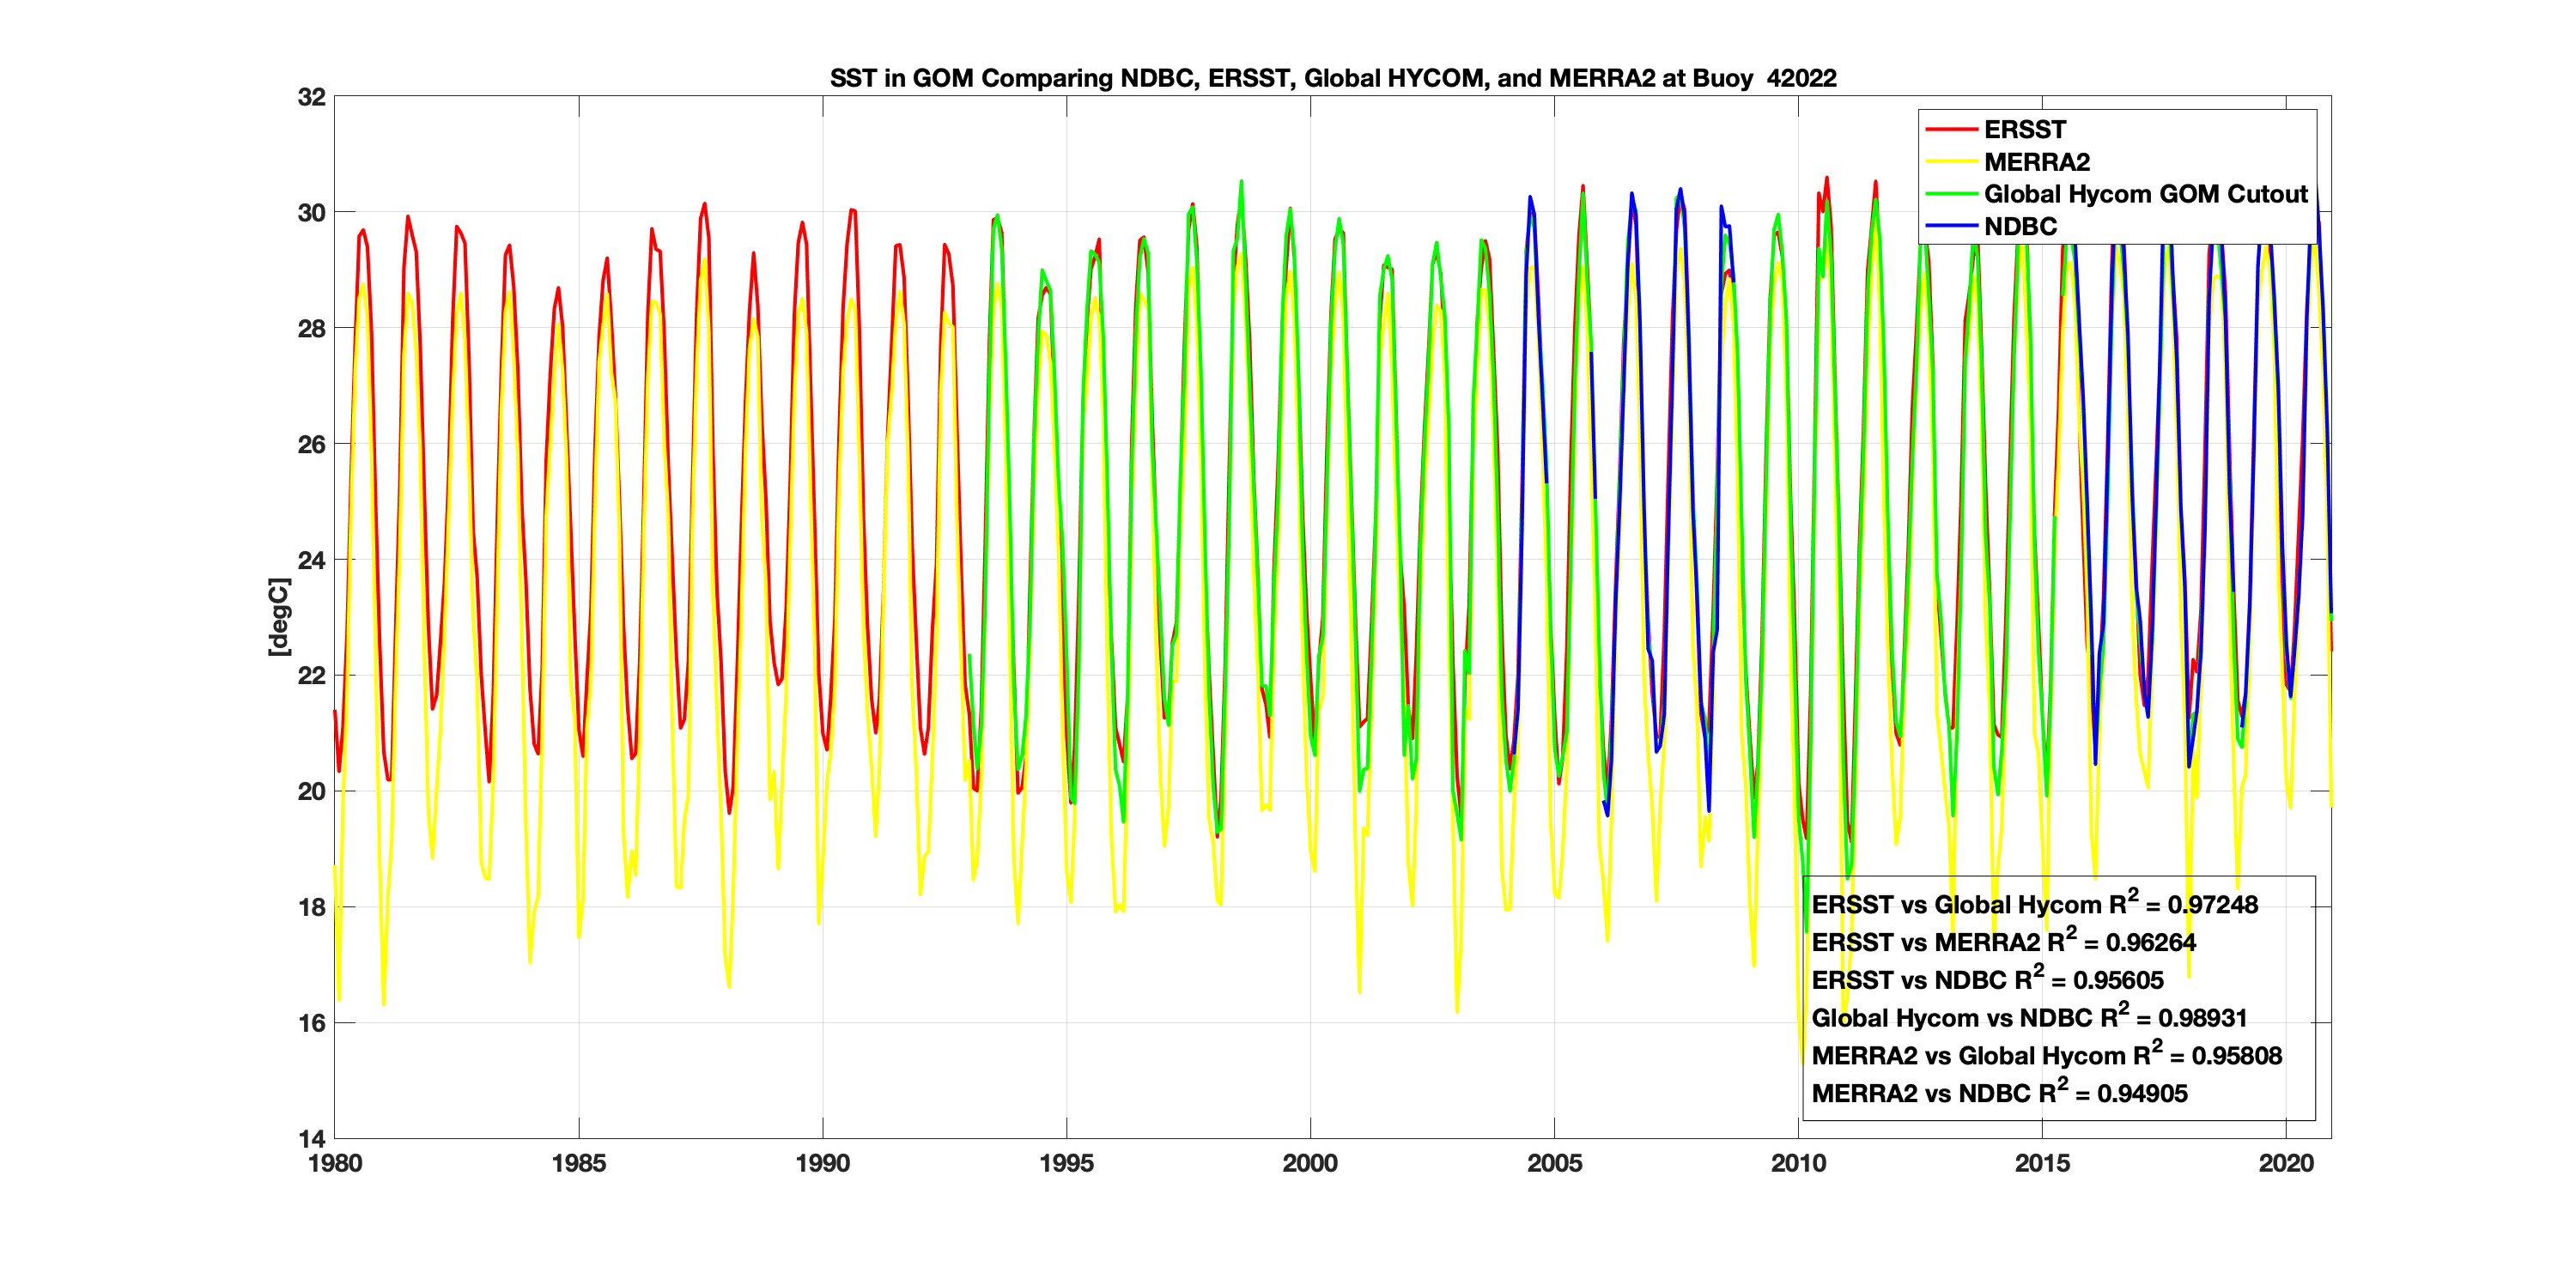Click the yellow MERRA2 legend line sample
This screenshot has width=2576, height=1279.
pos(1951,162)
